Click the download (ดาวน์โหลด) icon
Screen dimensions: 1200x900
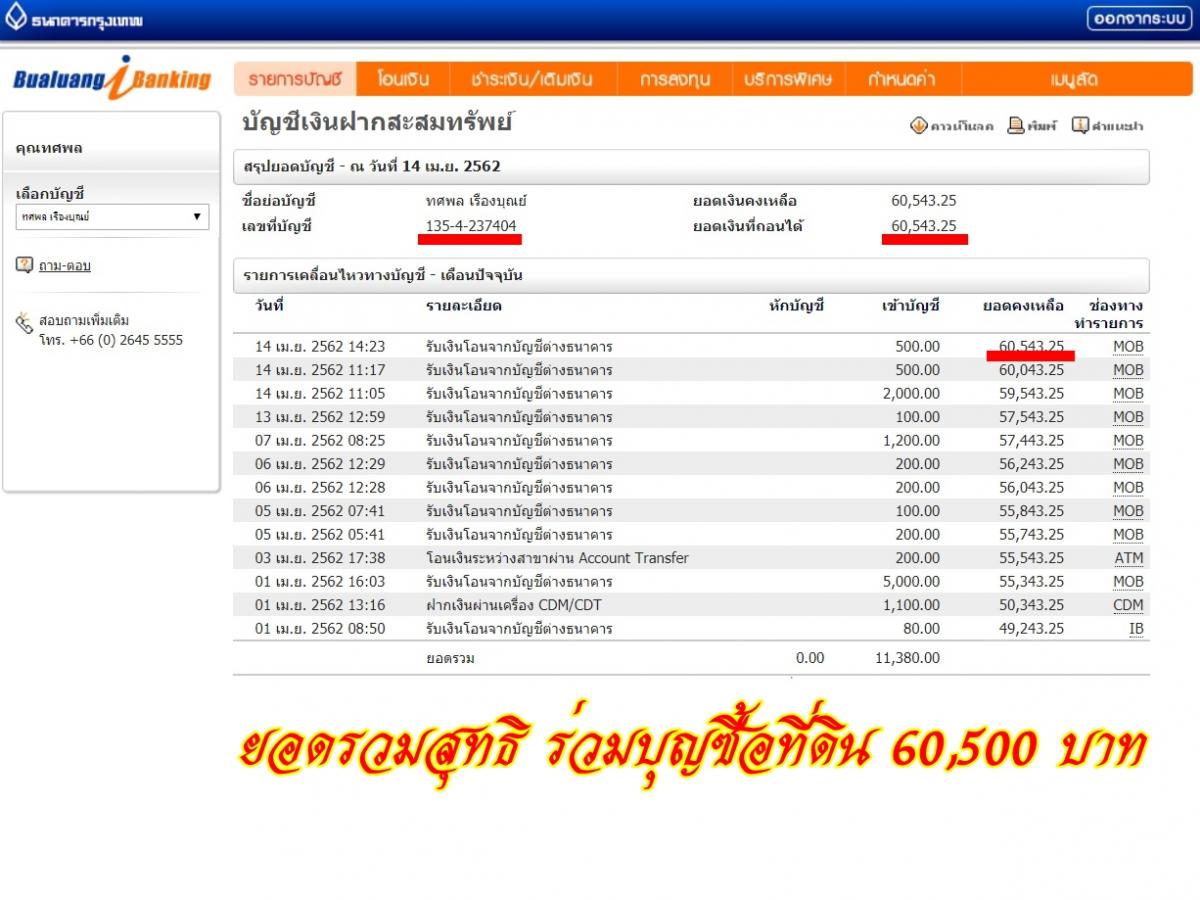[919, 126]
